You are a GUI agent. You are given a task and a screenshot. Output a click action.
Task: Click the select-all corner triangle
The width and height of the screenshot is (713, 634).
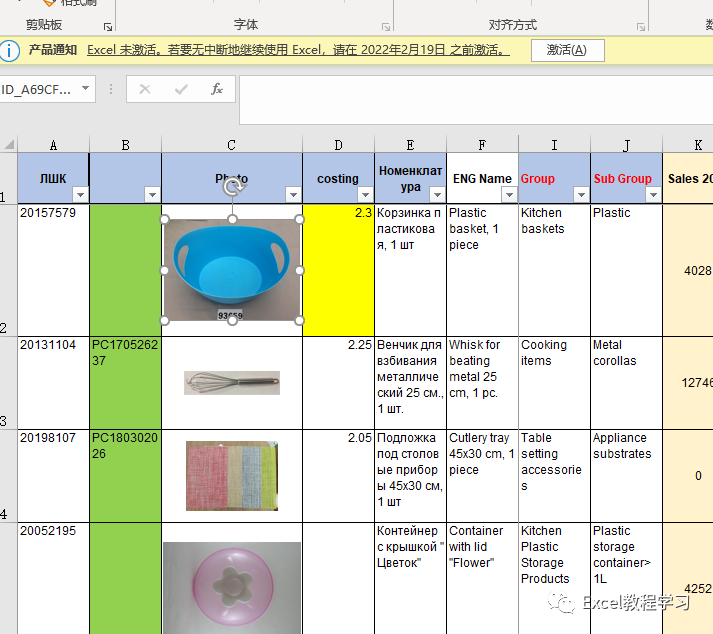click(x=9, y=145)
